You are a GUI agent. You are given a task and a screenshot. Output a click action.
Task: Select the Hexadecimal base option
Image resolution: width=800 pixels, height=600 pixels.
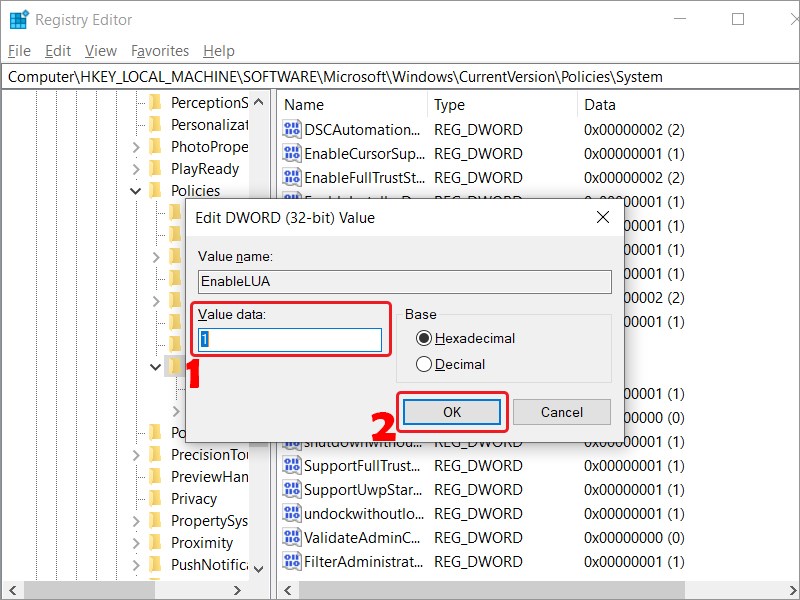pos(424,338)
